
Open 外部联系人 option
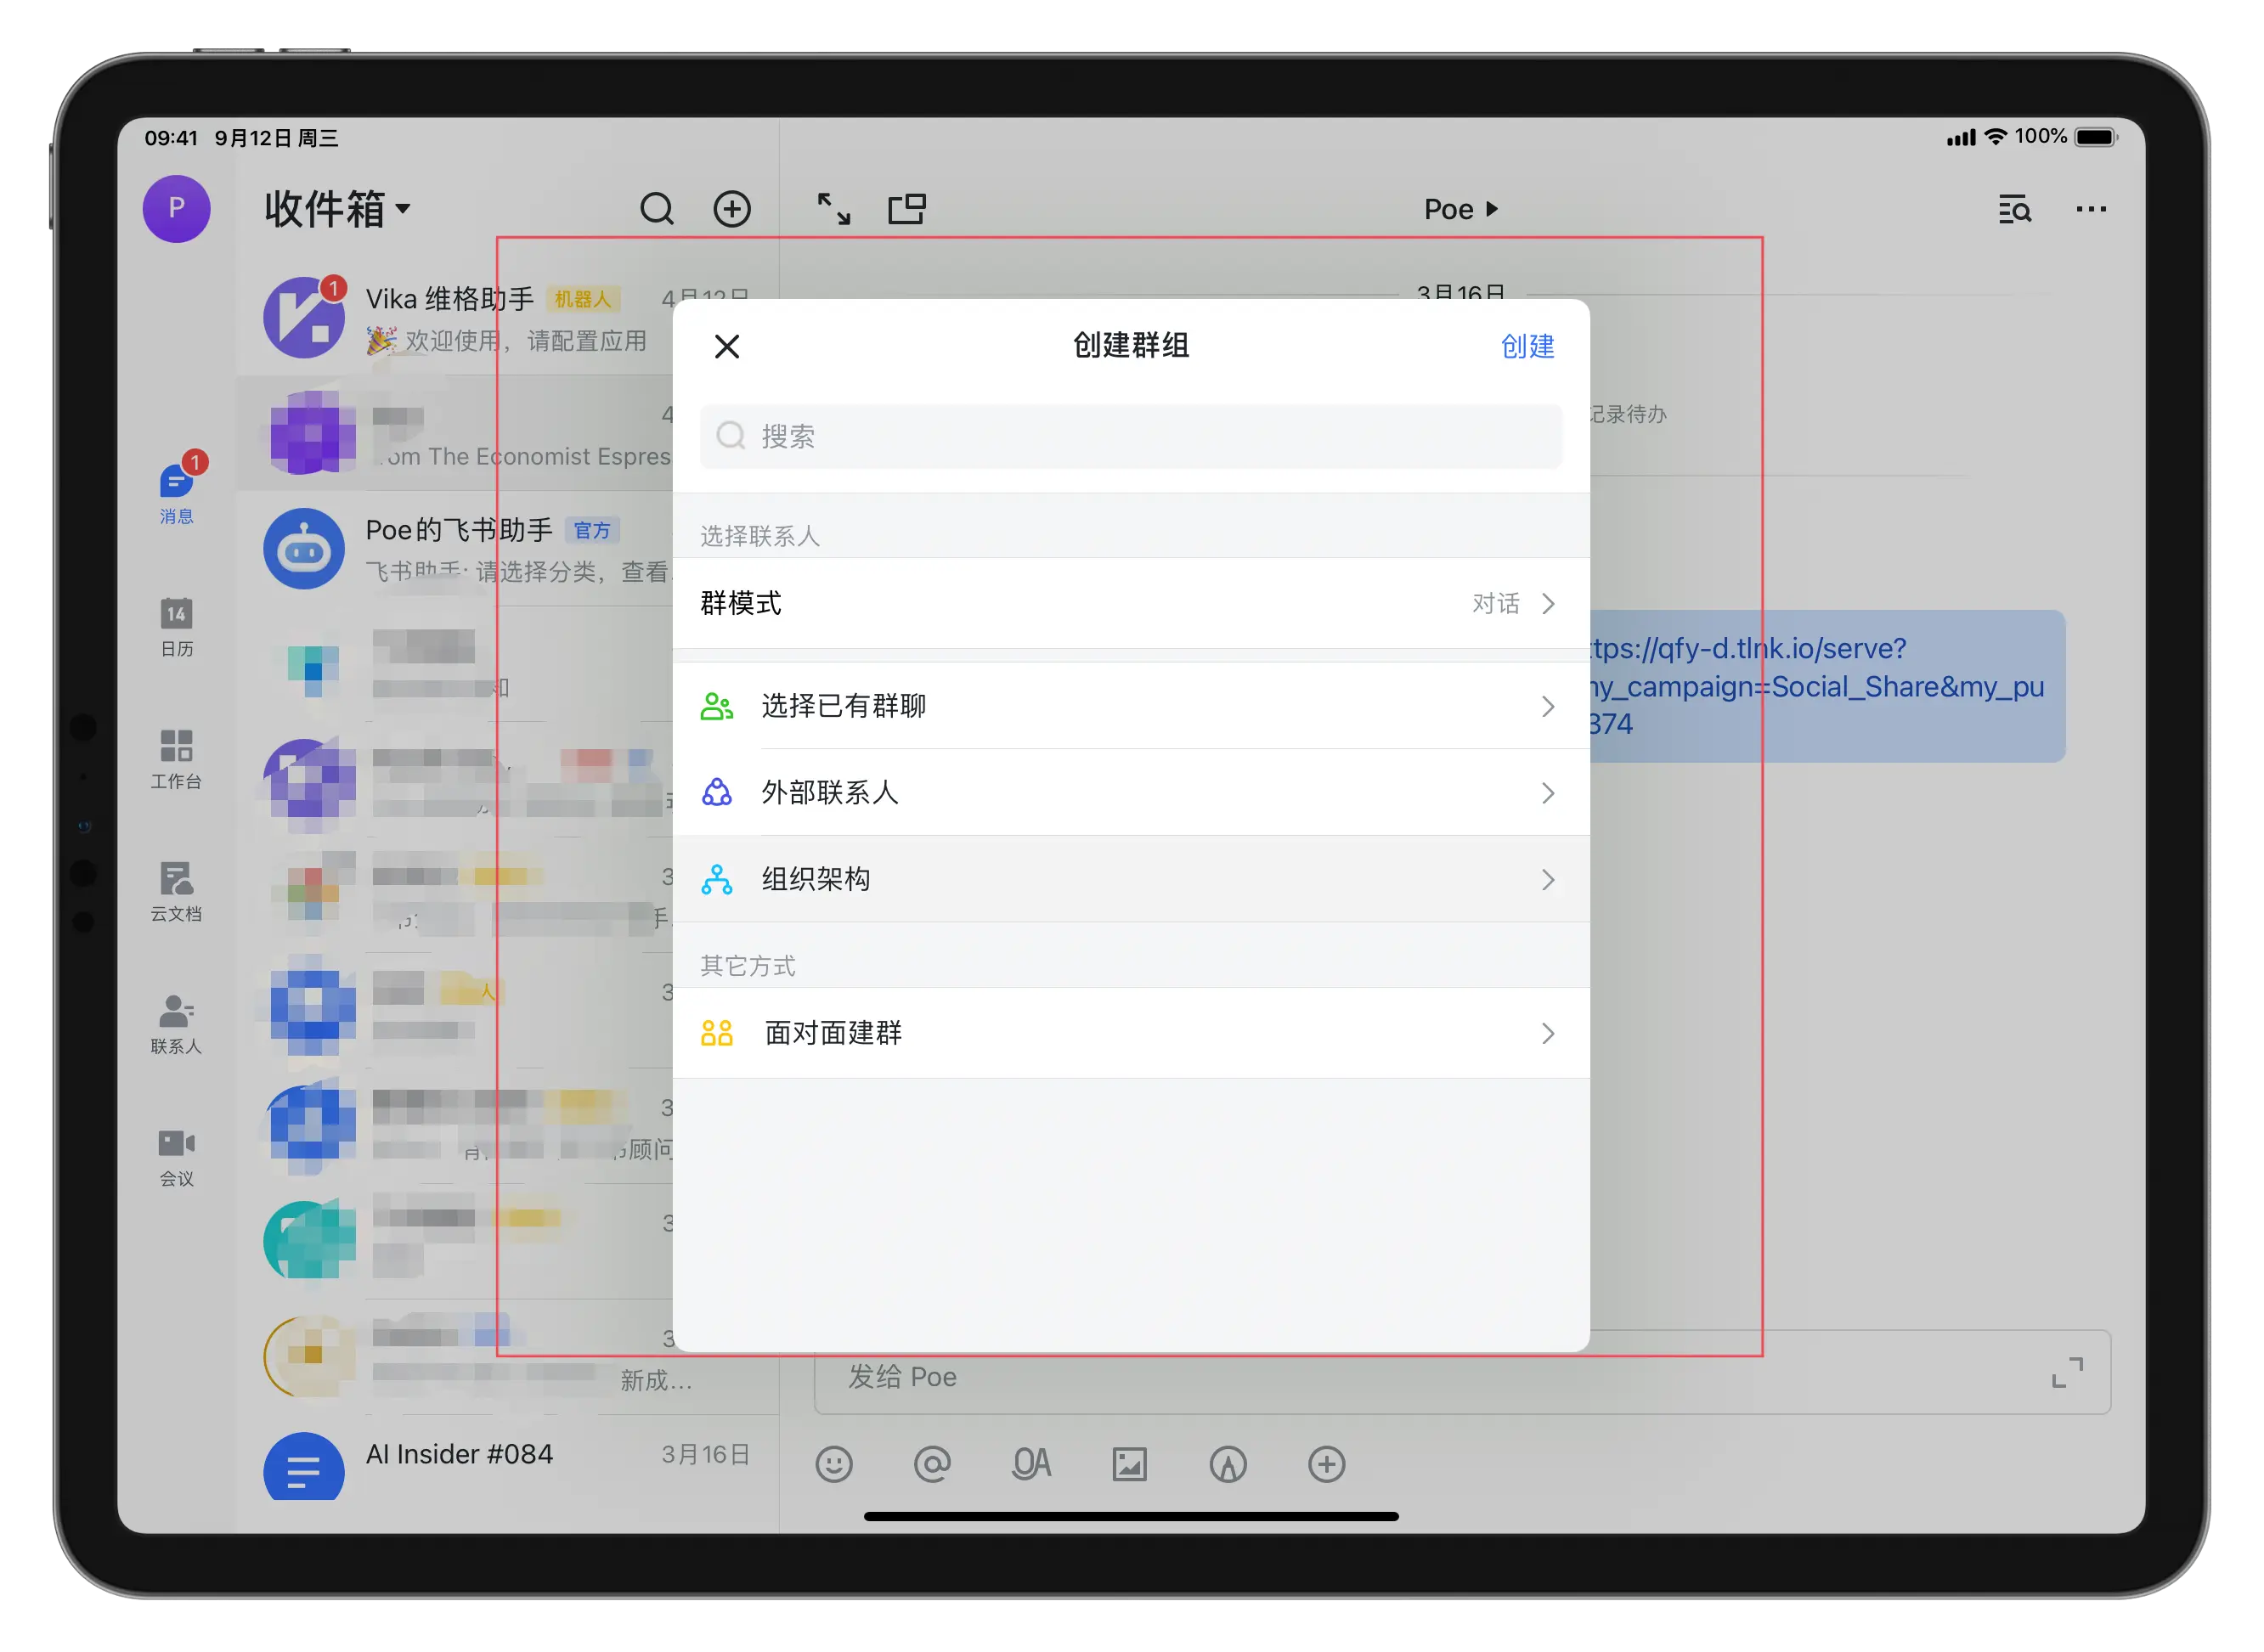1130,792
